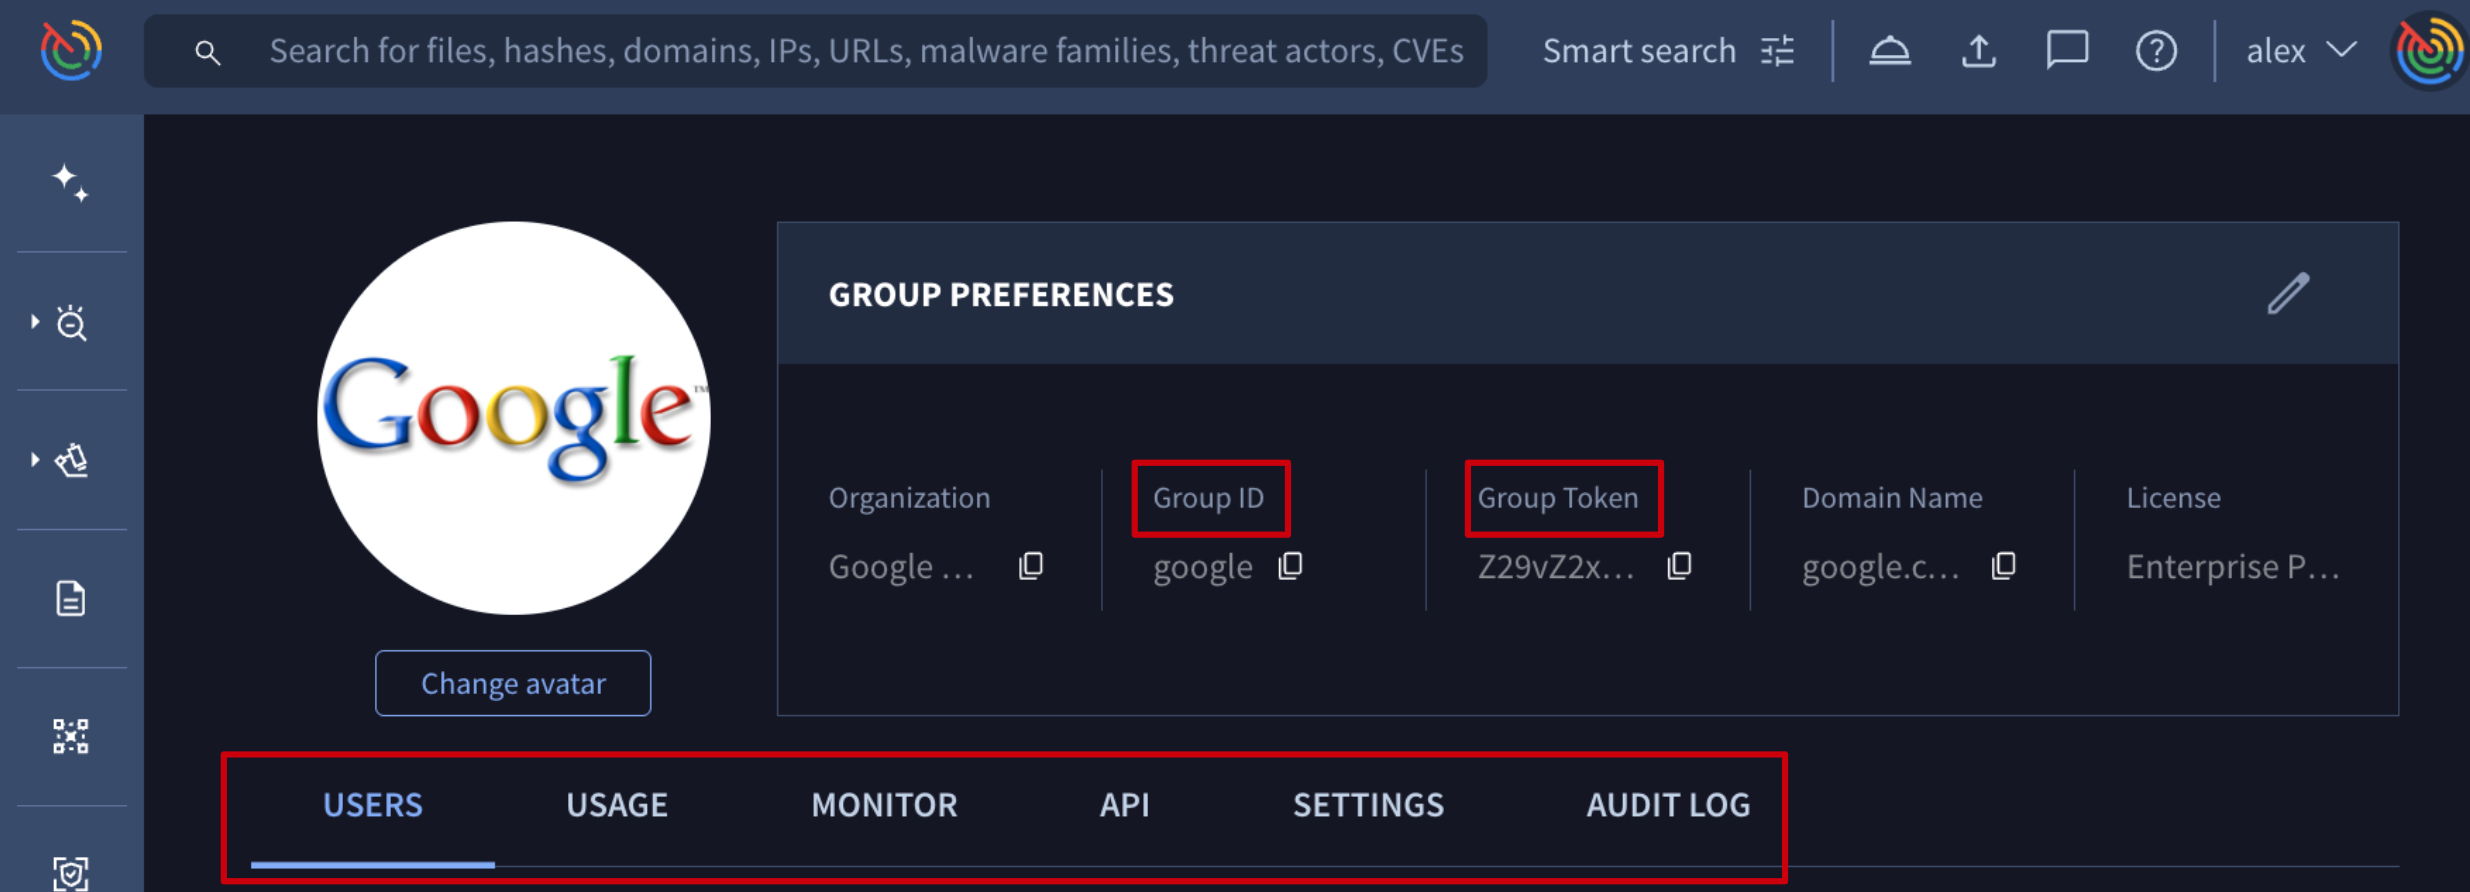This screenshot has height=892, width=2470.
Task: Click the Organization label
Action: [909, 498]
